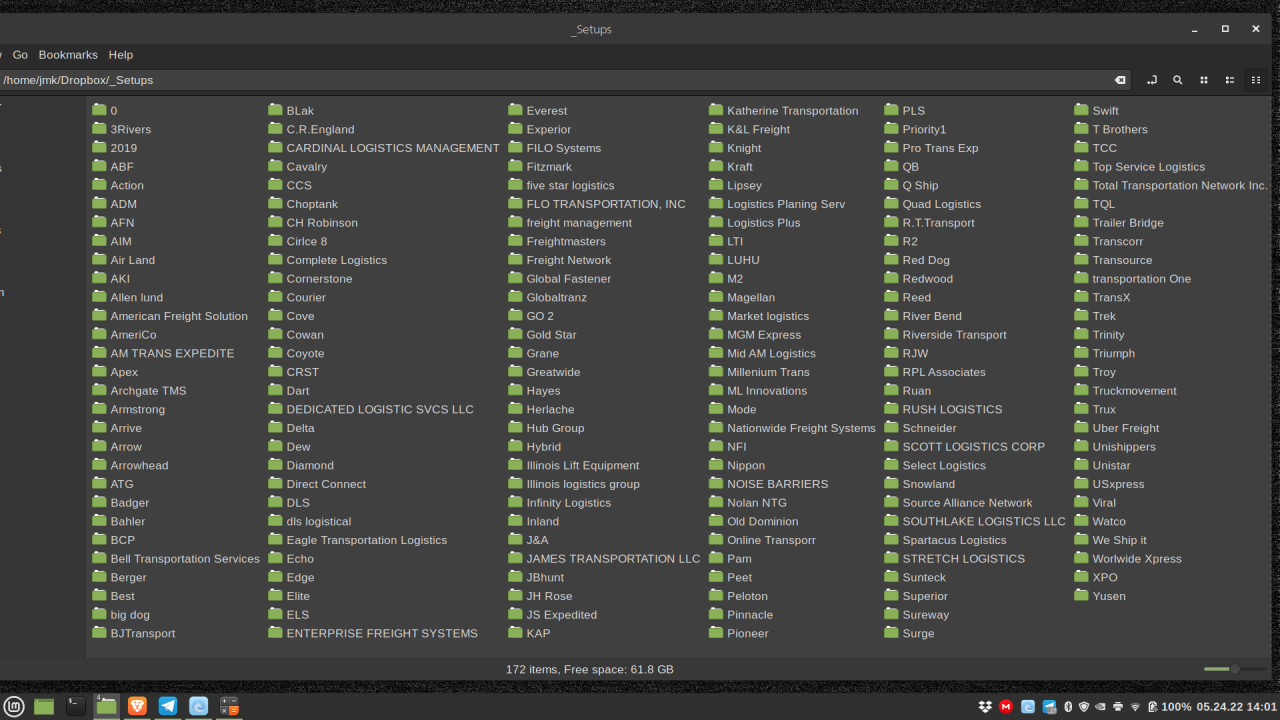The height and width of the screenshot is (720, 1280).
Task: Select the Uber Freight folder icon
Action: coord(1081,428)
